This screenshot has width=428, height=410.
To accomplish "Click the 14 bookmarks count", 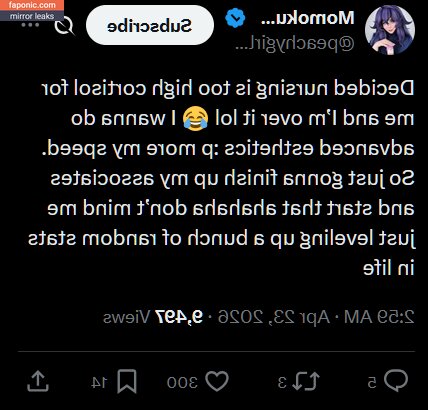I will click(99, 382).
